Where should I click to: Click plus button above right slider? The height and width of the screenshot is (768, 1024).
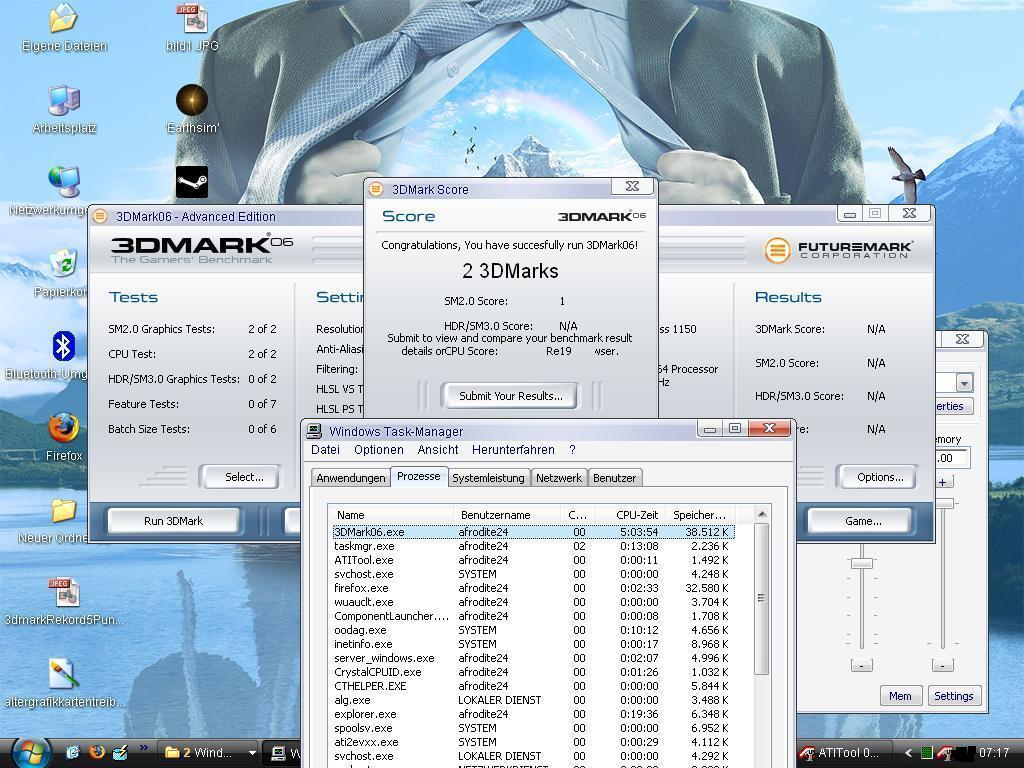tap(942, 482)
